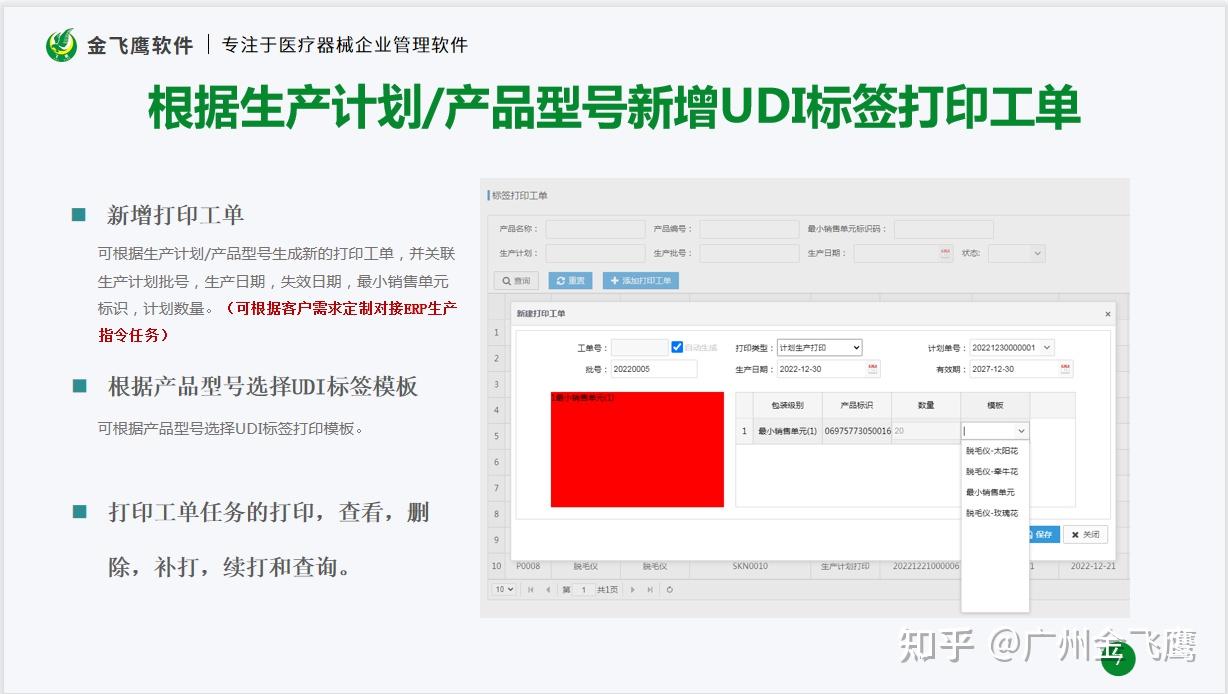
Task: Click P0008 cell in row 10
Action: coord(528,566)
